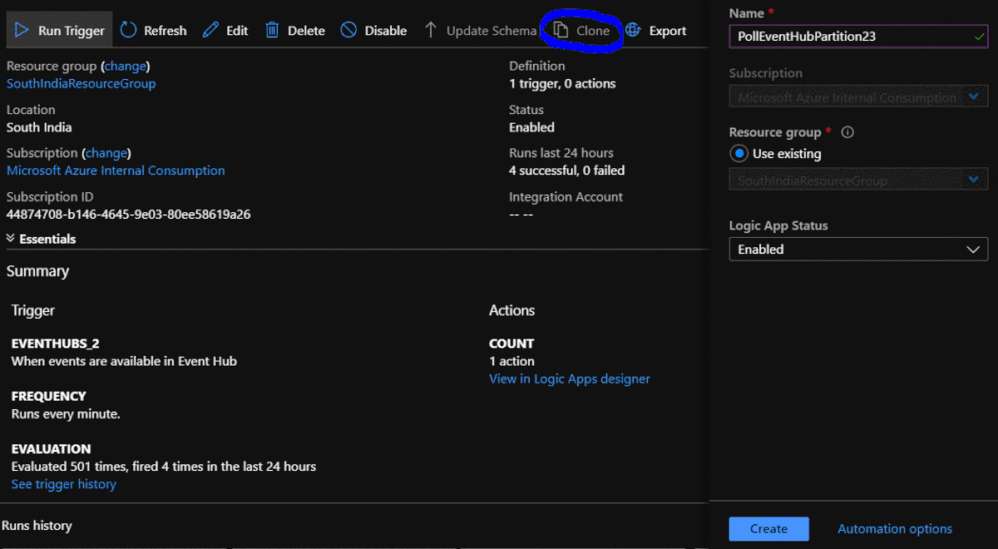Click the Run Trigger toolbar label
The height and width of the screenshot is (549, 998).
pyautogui.click(x=71, y=31)
